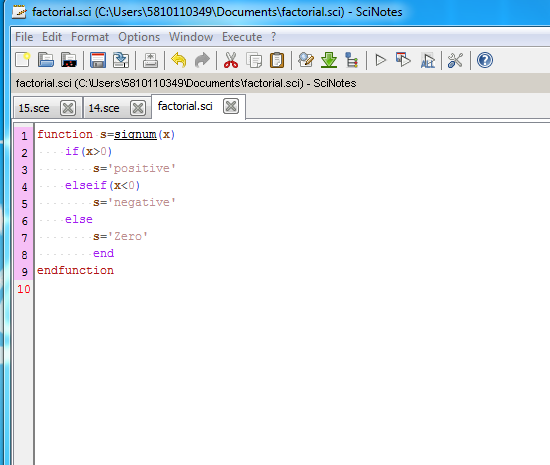Click the Open file in Scilab directory icon
Screen dimensions: 550x465
pos(69,60)
